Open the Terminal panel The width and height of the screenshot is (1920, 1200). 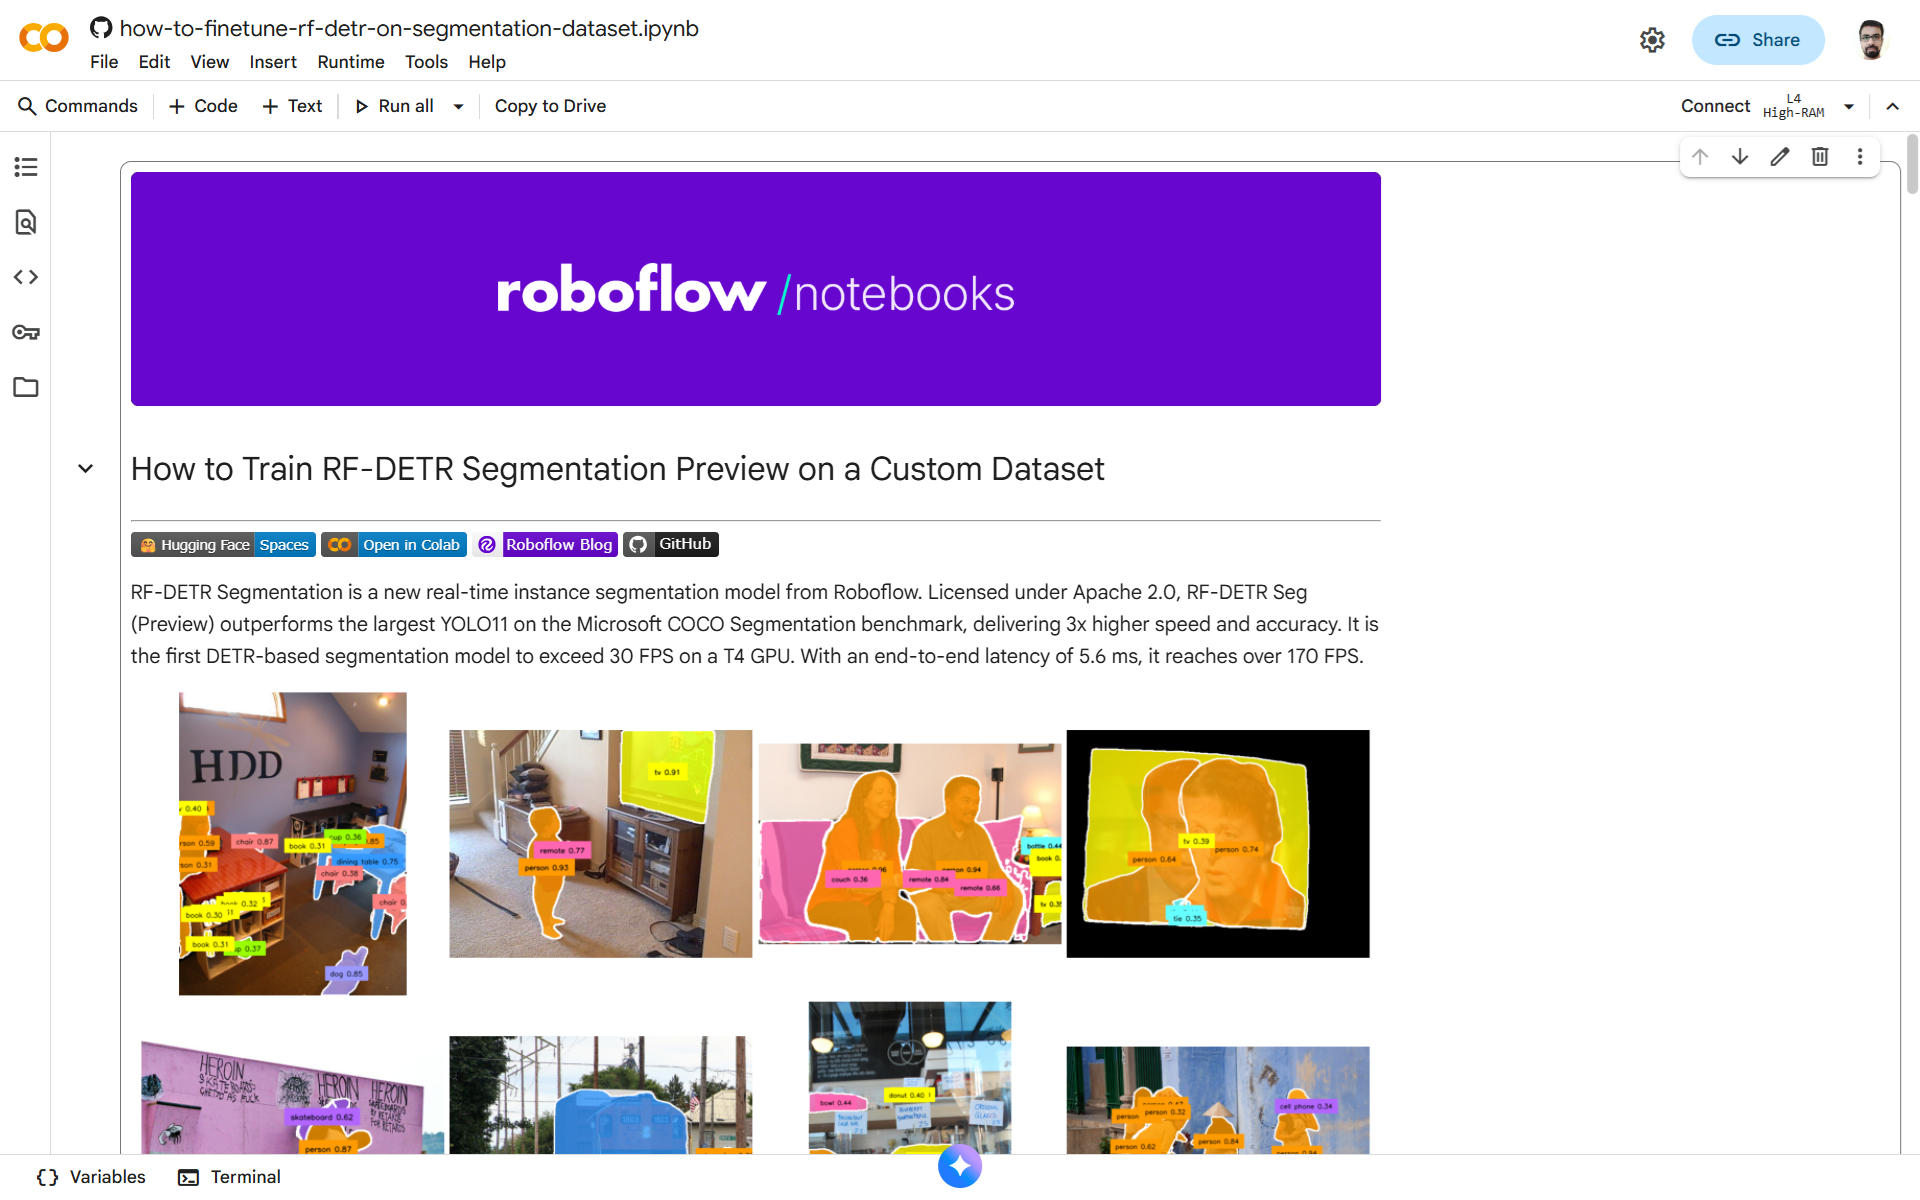tap(230, 1177)
